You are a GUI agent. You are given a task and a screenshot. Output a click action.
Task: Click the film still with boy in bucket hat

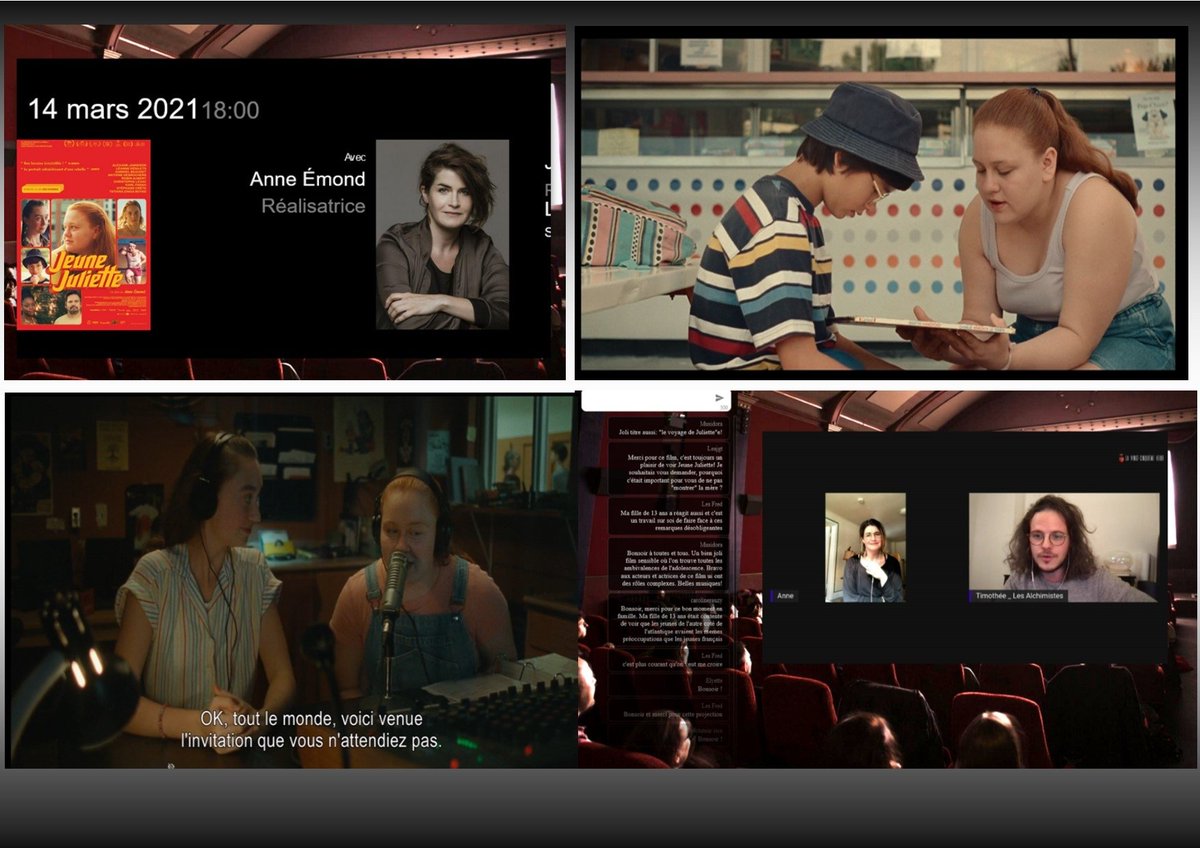pyautogui.click(x=878, y=205)
